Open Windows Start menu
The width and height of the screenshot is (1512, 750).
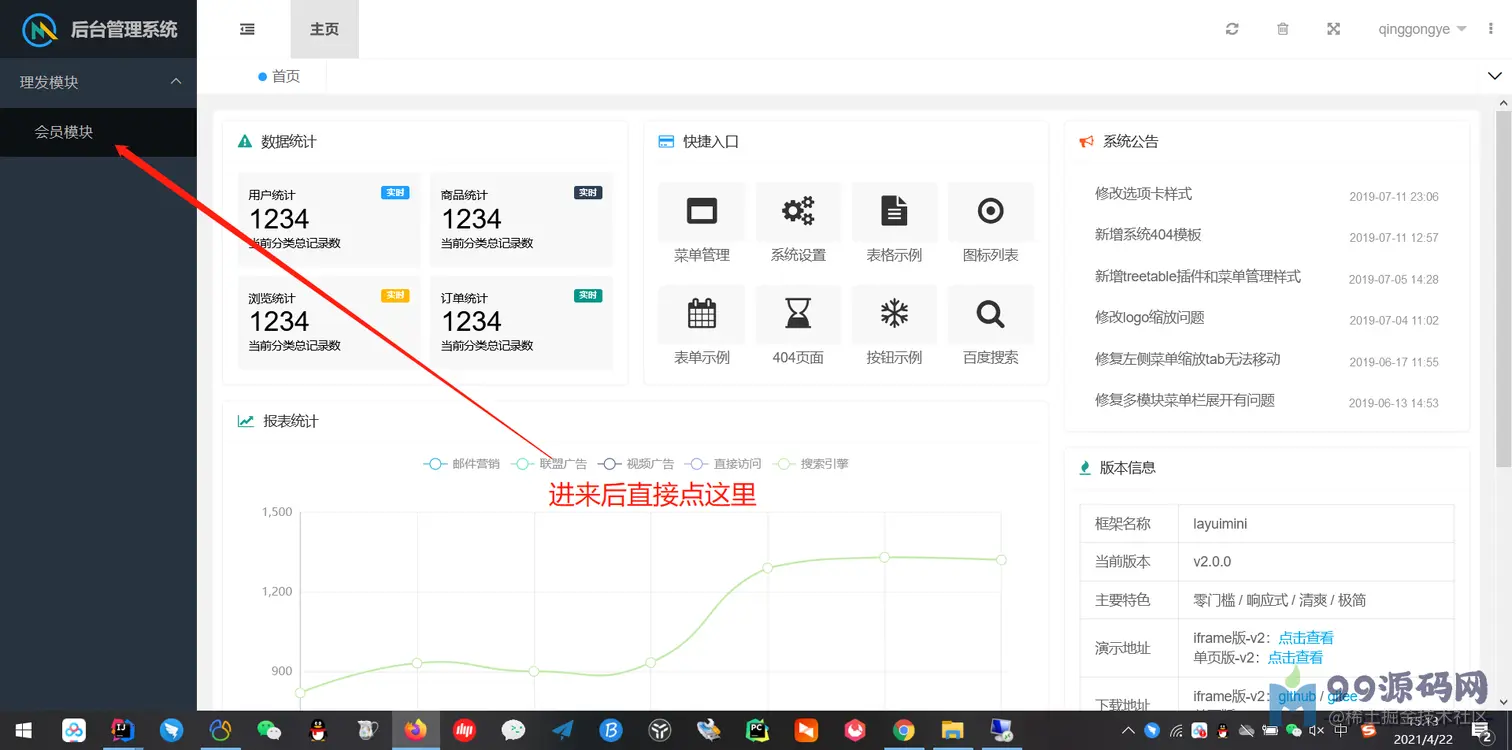coord(22,731)
